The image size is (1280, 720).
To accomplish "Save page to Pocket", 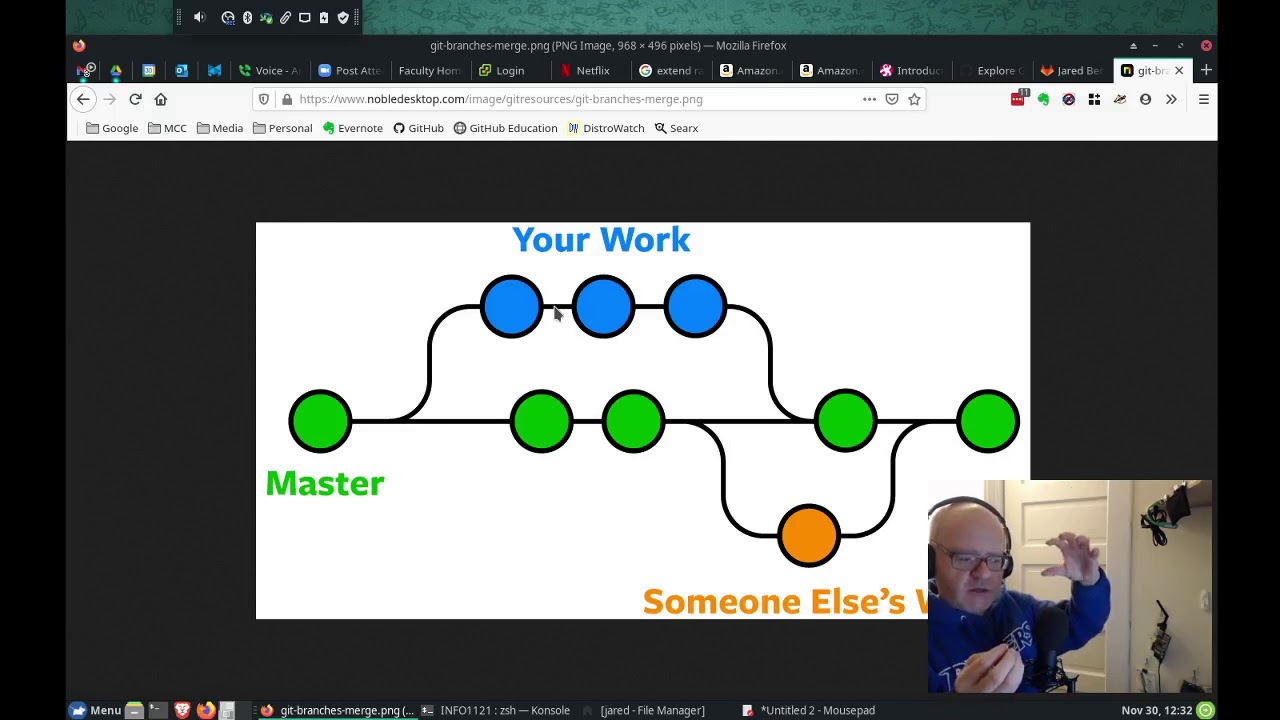I will pyautogui.click(x=892, y=99).
